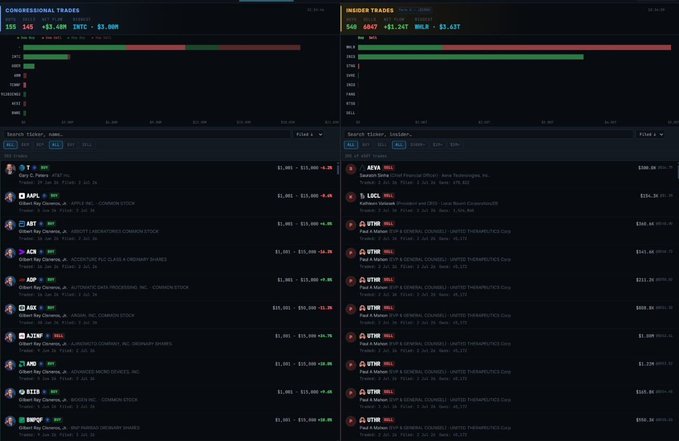Toggle the Dem Sell legend item in Congressional chart
The height and width of the screenshot is (441, 679).
(x=51, y=38)
